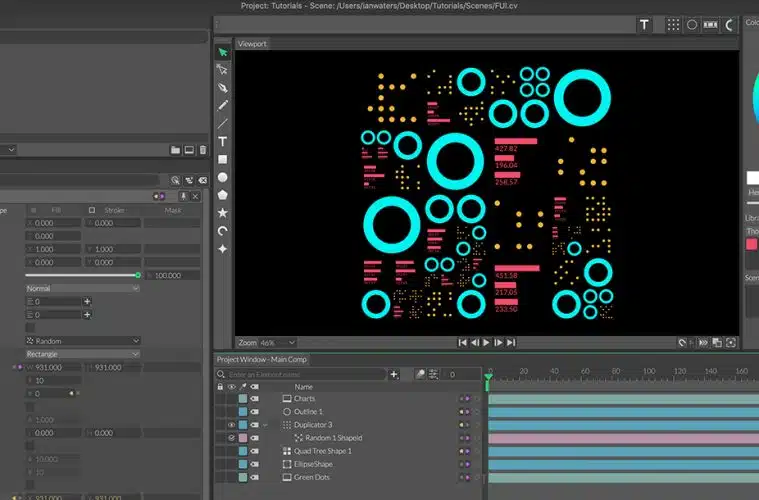Select the Star shape tool
Screen dimensions: 759x500
[x=223, y=212]
